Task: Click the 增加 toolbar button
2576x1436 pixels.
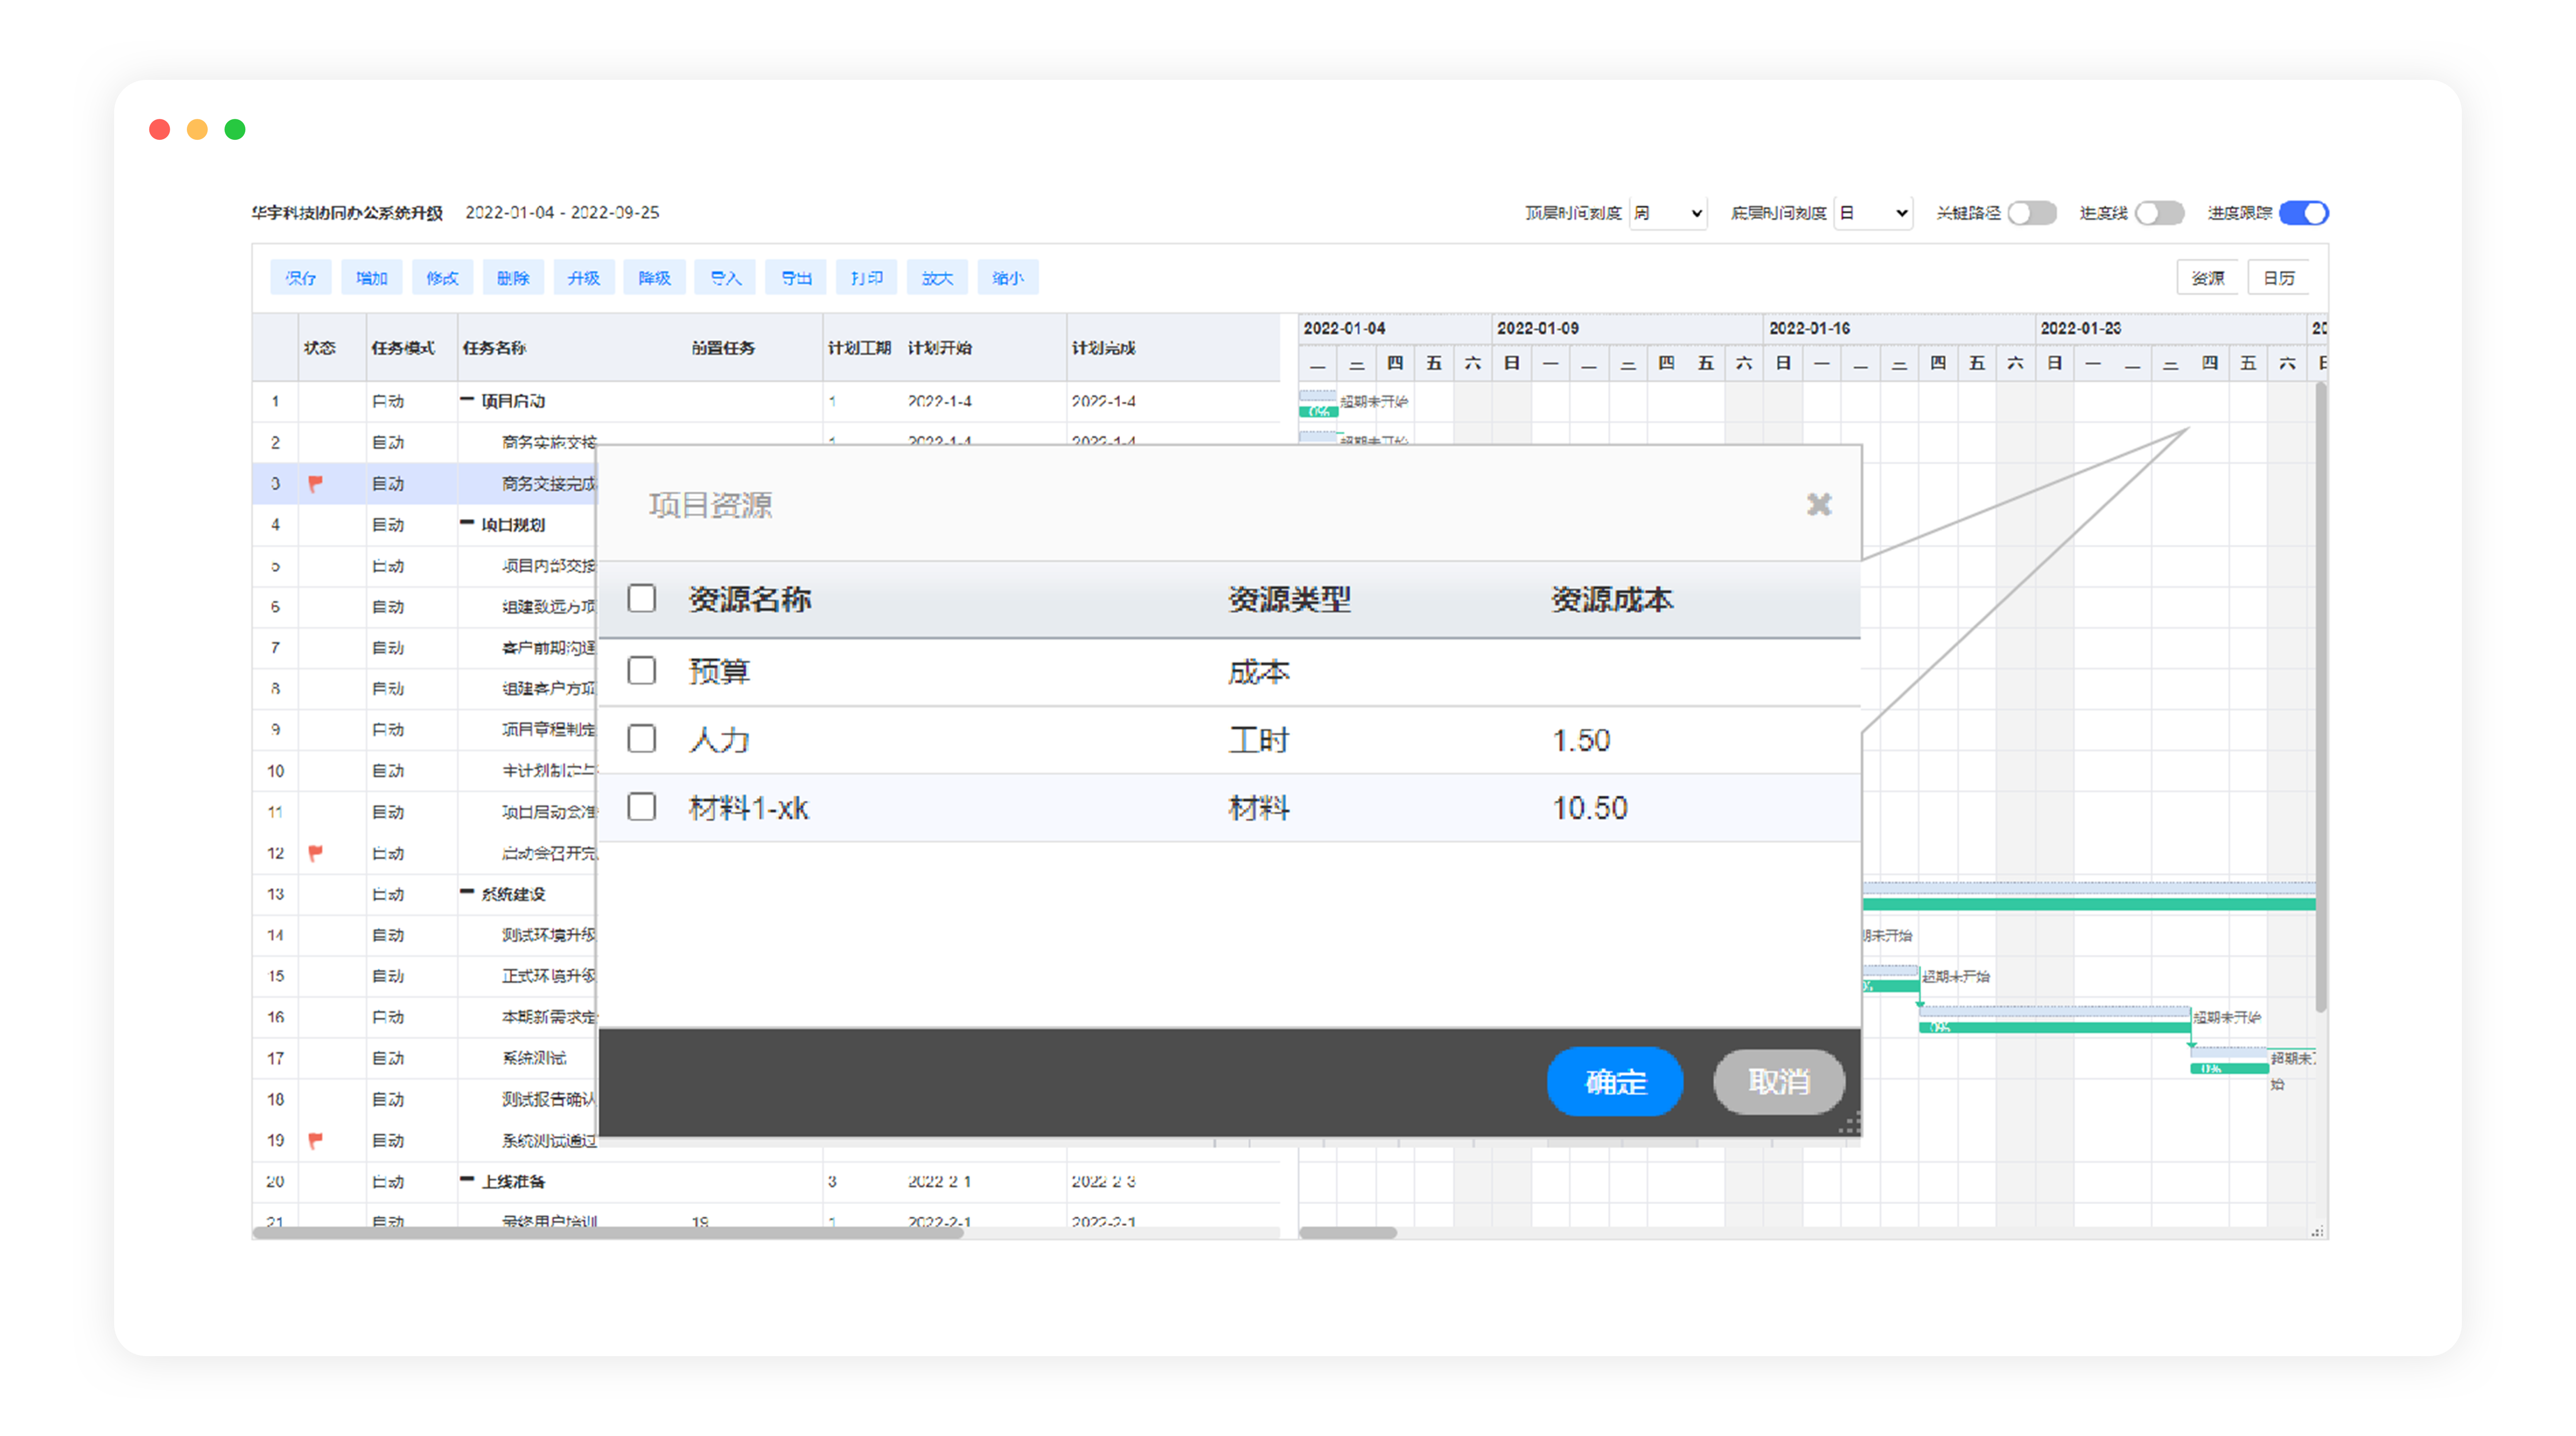Action: point(371,278)
